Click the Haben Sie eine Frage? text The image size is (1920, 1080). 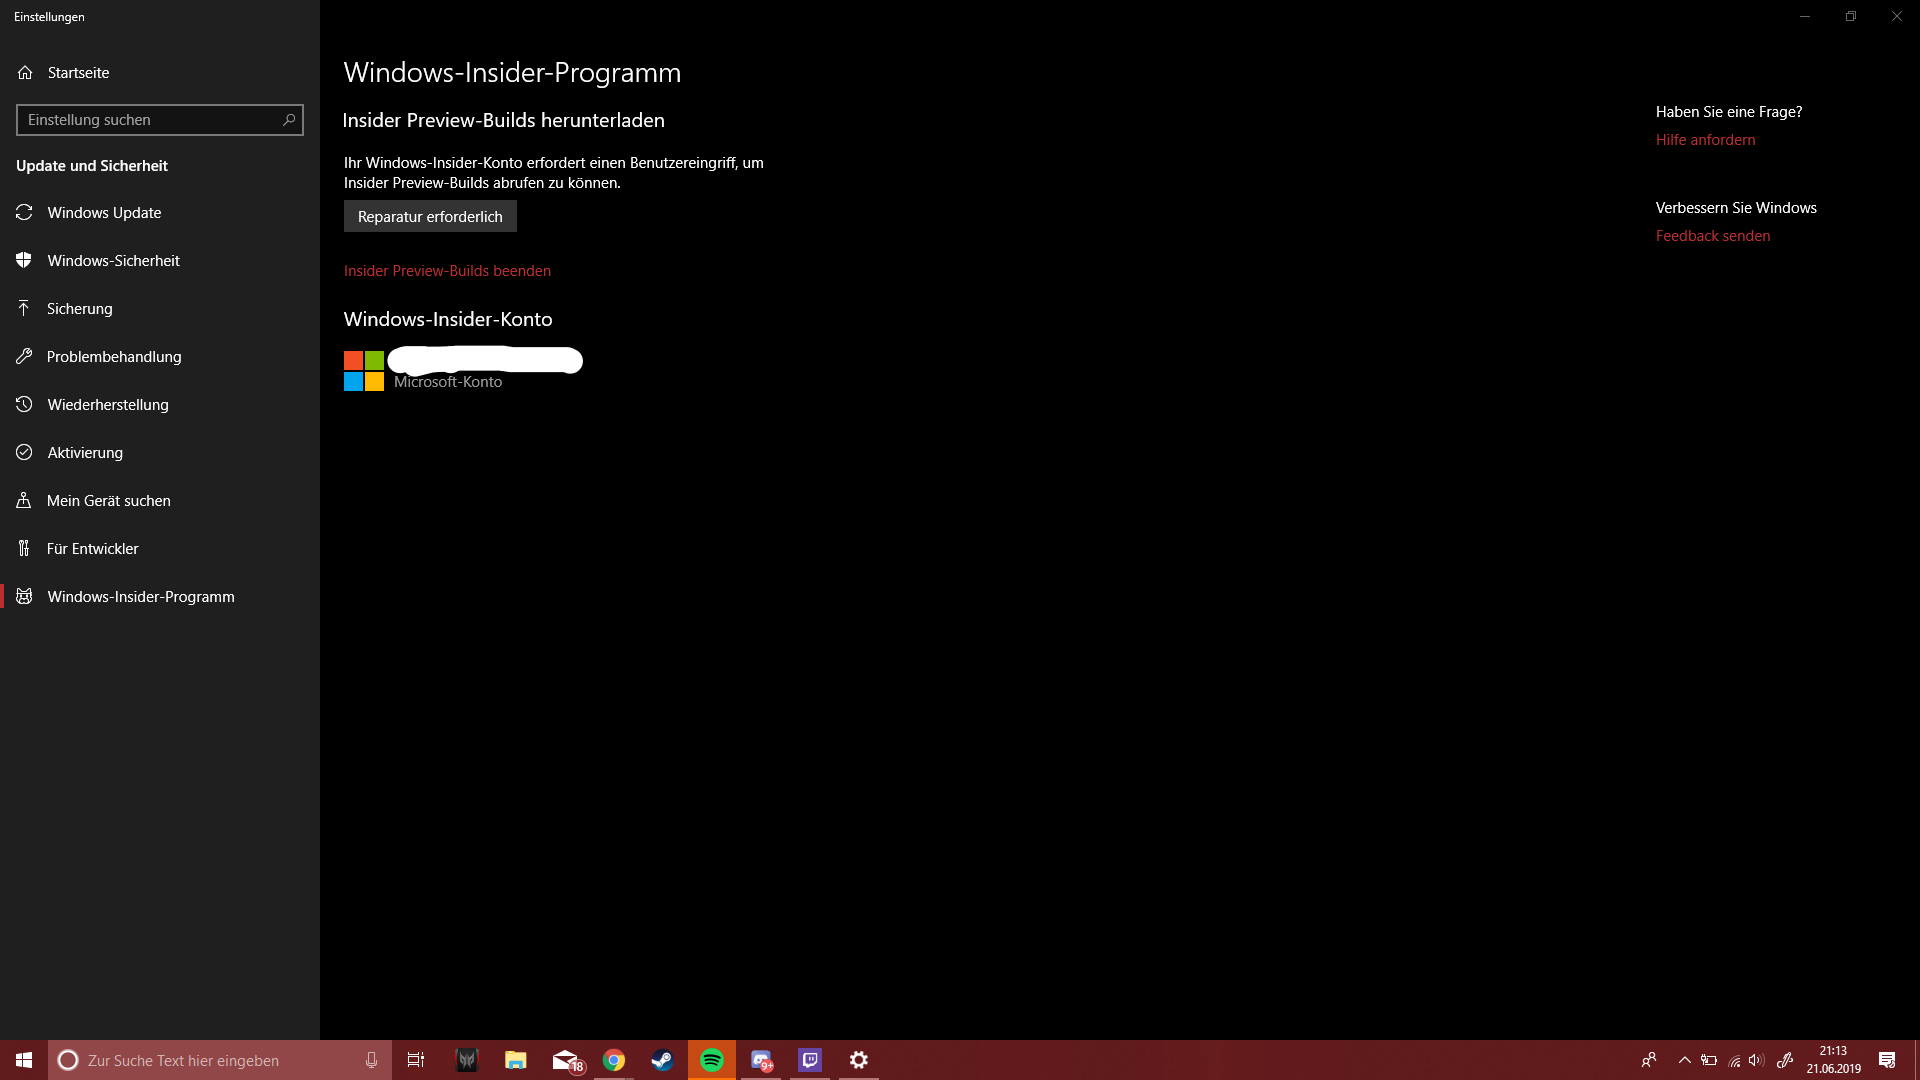[1729, 112]
